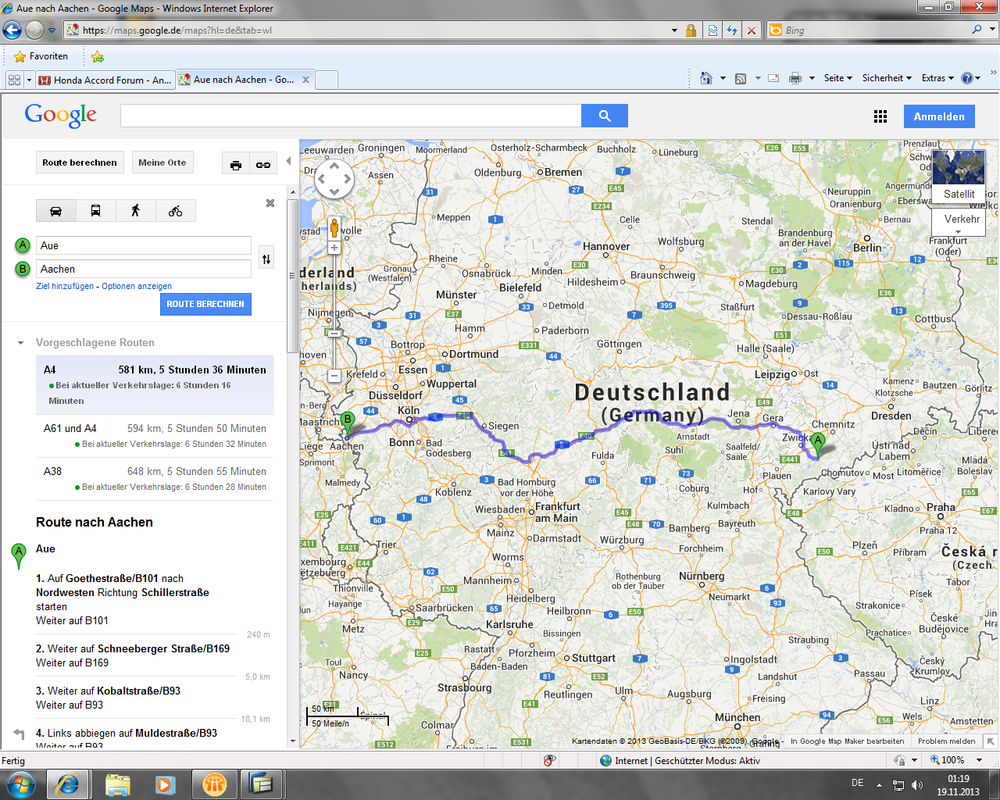This screenshot has width=1000, height=800.
Task: Grab the Pegman street view figure
Action: coord(334,228)
